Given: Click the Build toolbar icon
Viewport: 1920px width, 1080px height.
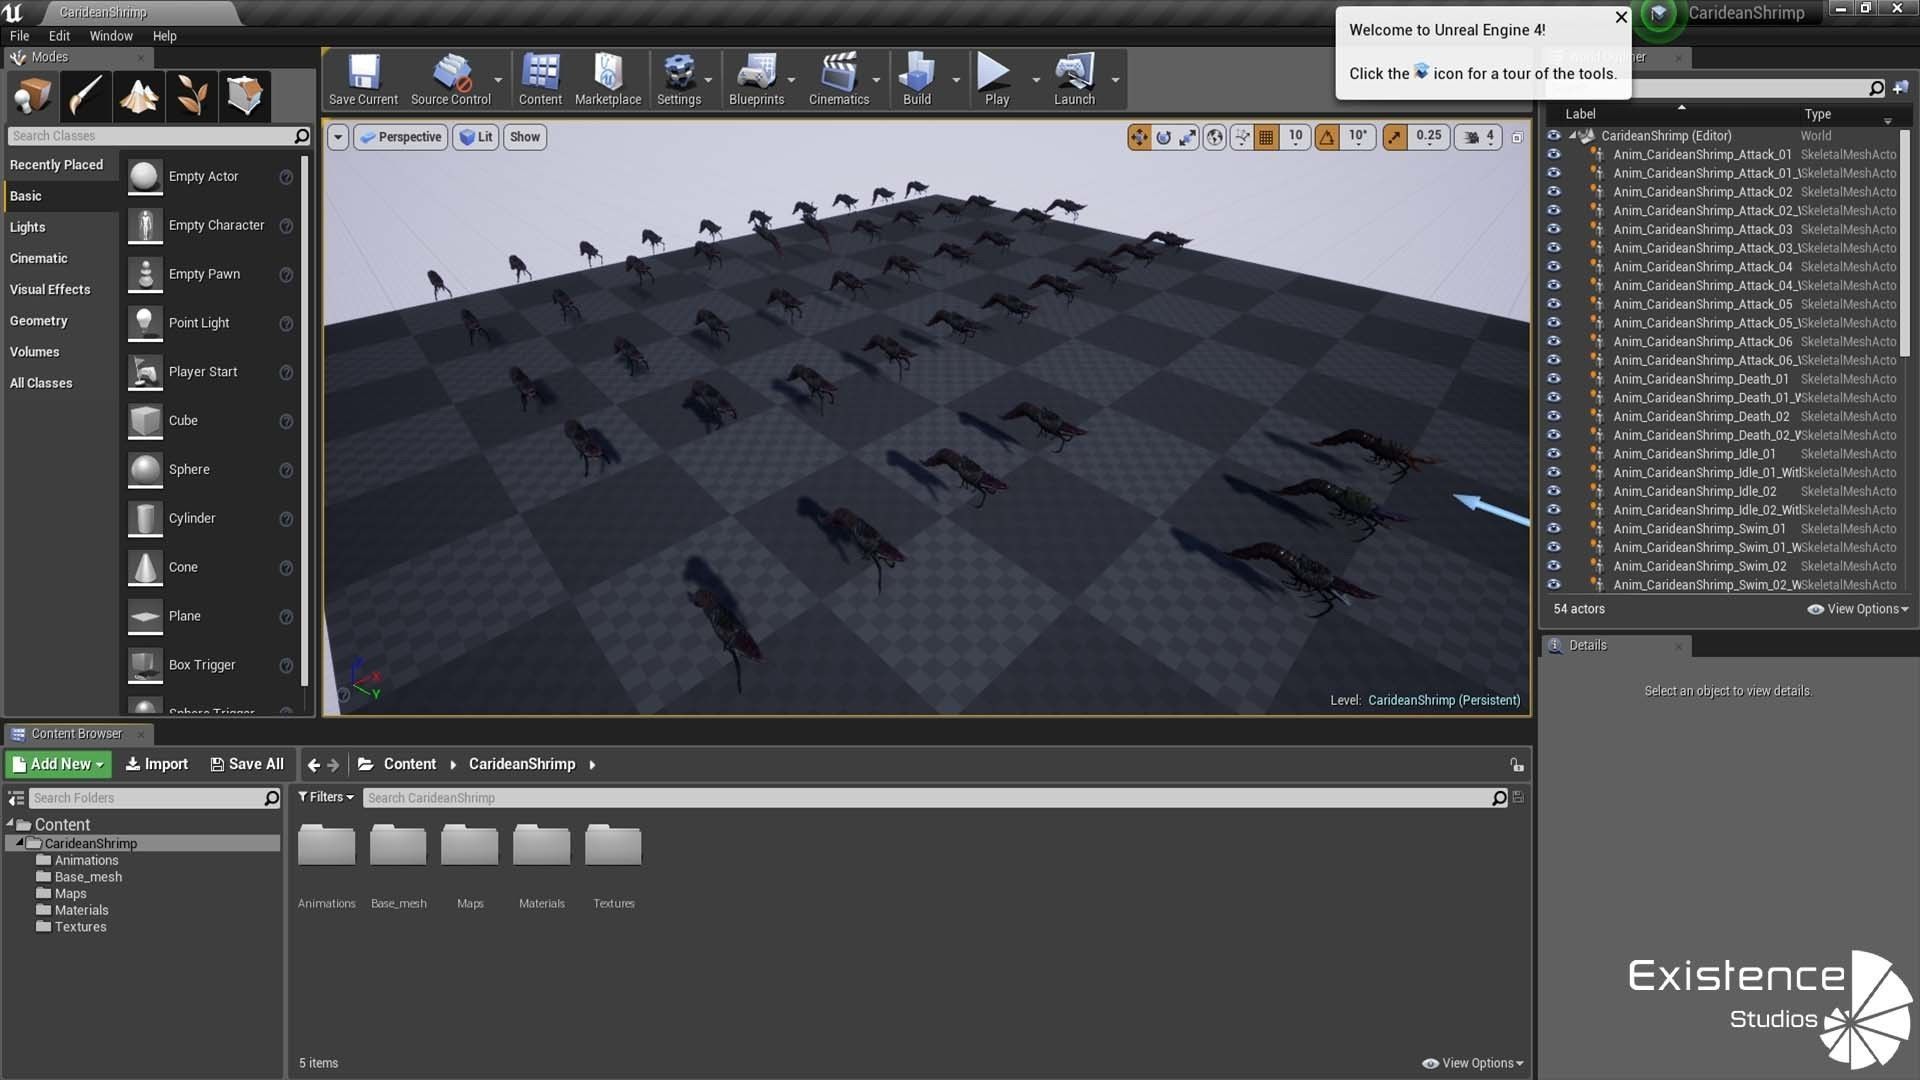Looking at the screenshot, I should point(917,79).
